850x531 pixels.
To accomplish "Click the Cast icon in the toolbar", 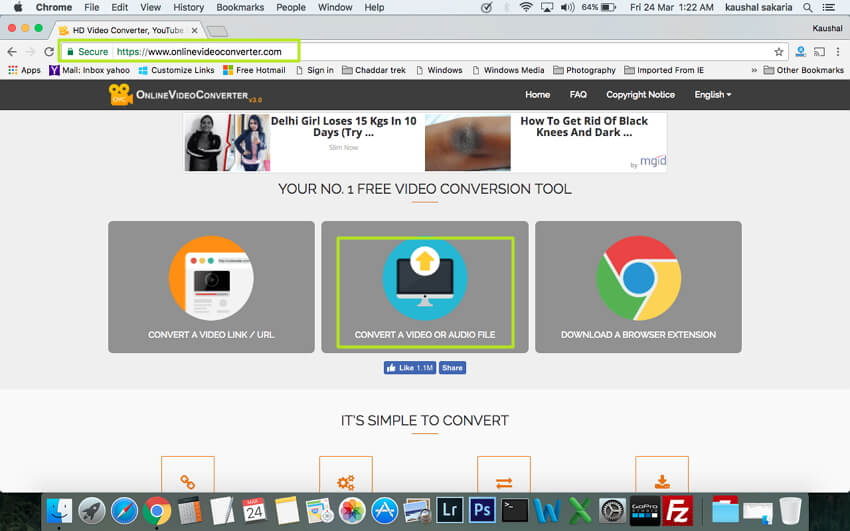I will 820,51.
